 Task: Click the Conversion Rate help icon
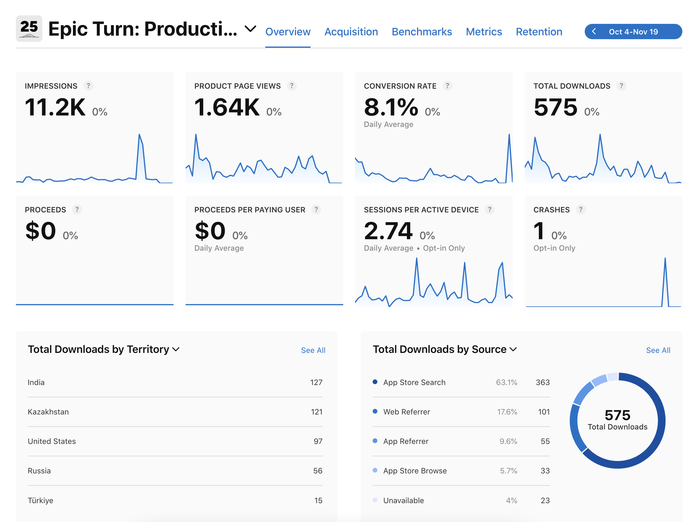click(447, 86)
